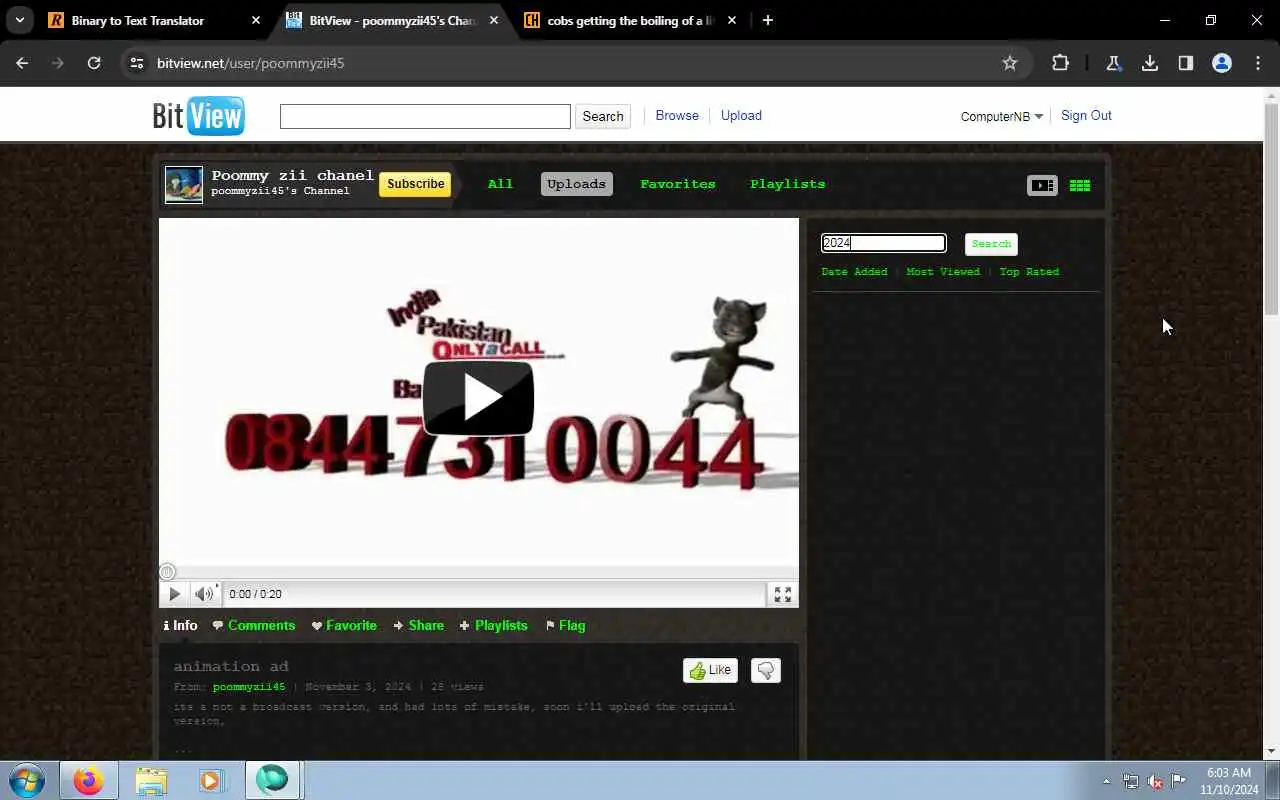Open the Info tab below video
The width and height of the screenshot is (1280, 800).
point(181,625)
